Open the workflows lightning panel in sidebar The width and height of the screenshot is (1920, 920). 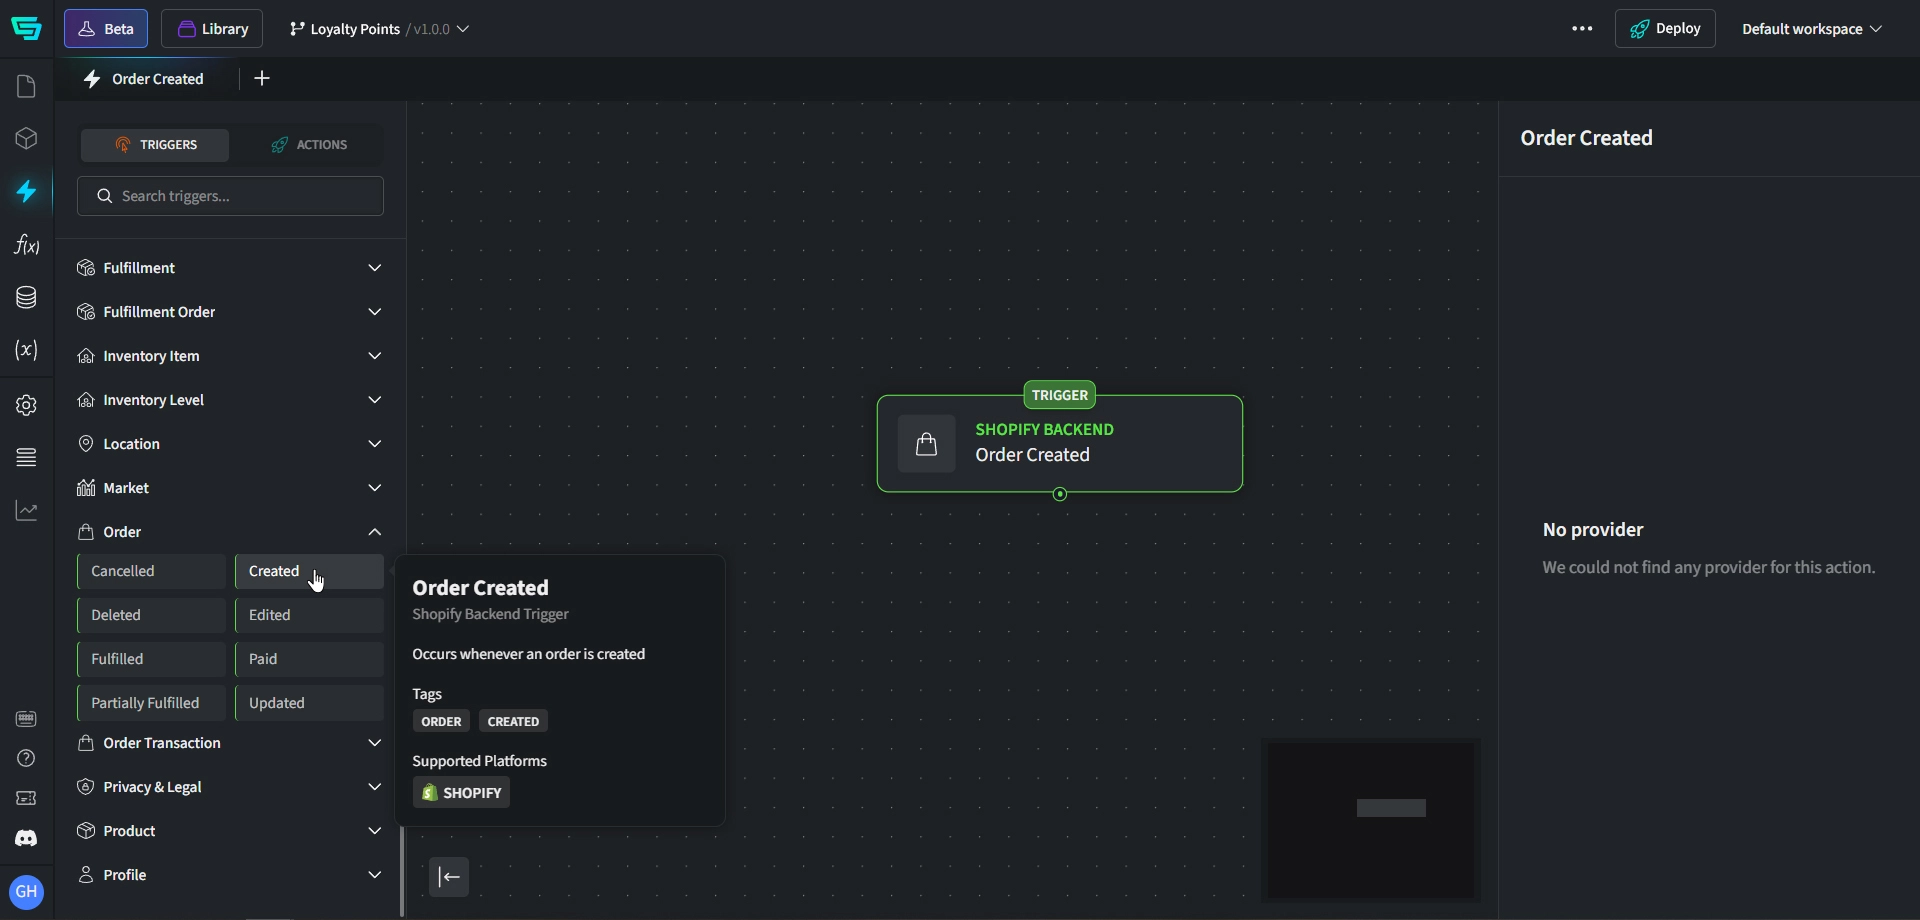pos(27,192)
